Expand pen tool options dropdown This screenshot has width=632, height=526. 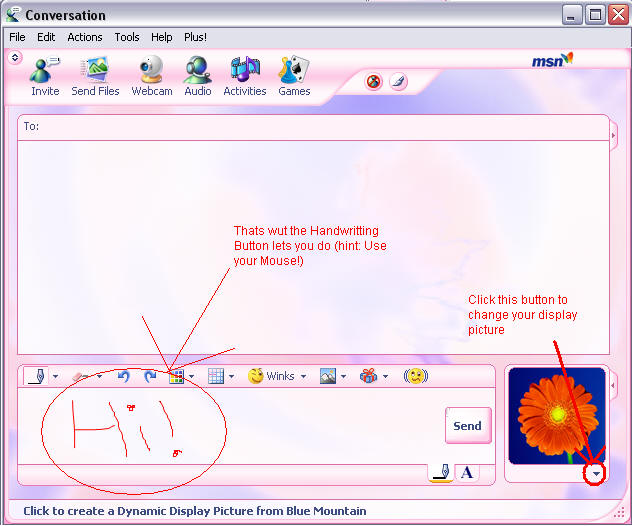point(56,376)
